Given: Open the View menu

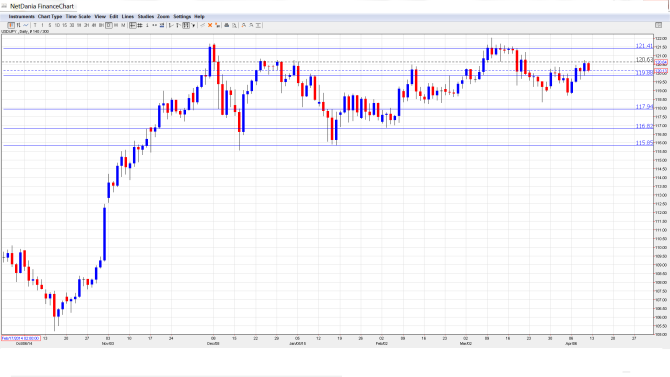Looking at the screenshot, I should point(100,17).
